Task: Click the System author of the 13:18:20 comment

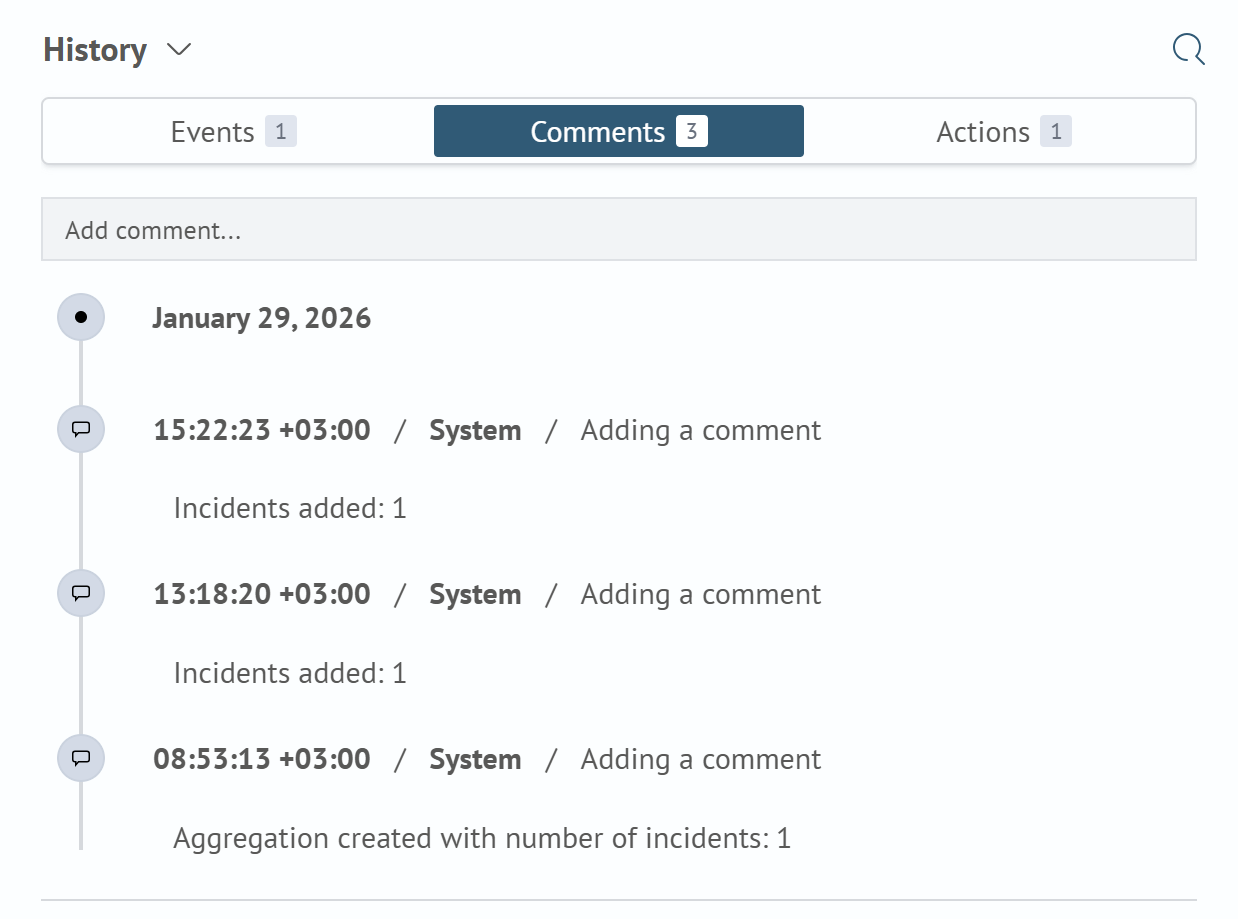Action: 476,593
